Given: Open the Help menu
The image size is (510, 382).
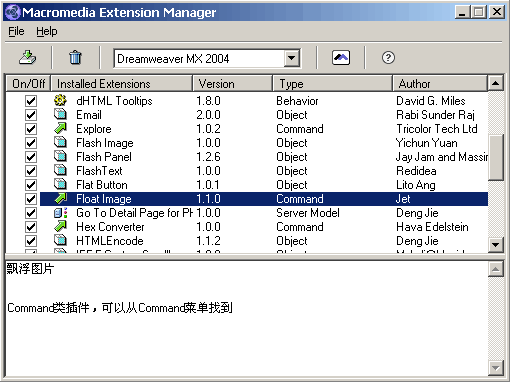Looking at the screenshot, I should click(47, 31).
